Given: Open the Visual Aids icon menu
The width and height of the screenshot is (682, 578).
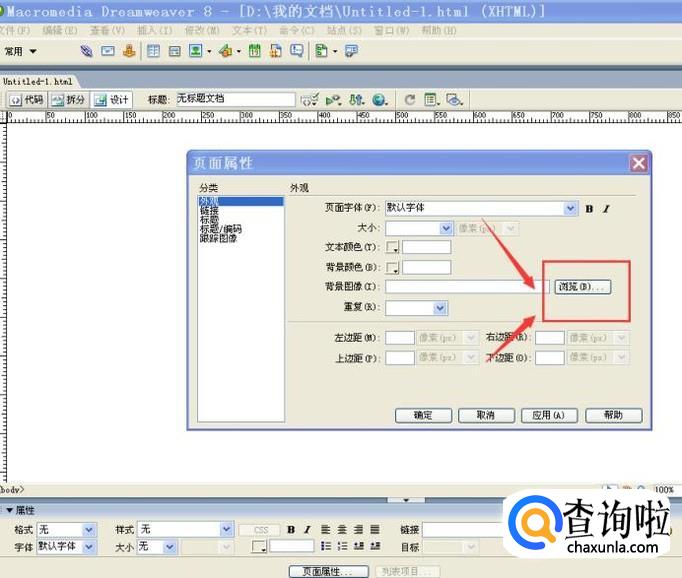Looking at the screenshot, I should pos(455,100).
